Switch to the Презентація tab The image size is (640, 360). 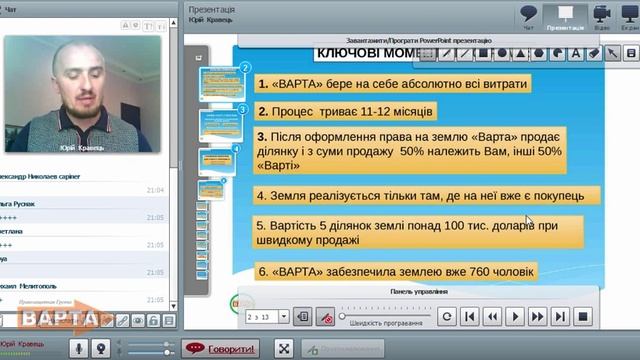(x=565, y=18)
